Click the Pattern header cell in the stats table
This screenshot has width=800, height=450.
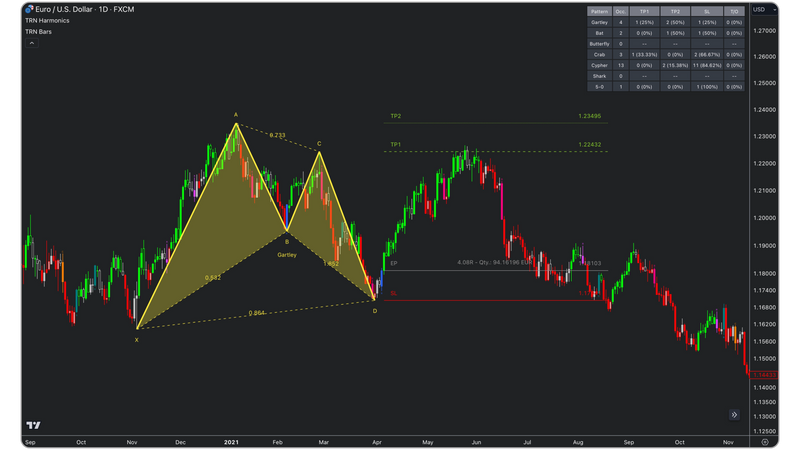[x=599, y=11]
